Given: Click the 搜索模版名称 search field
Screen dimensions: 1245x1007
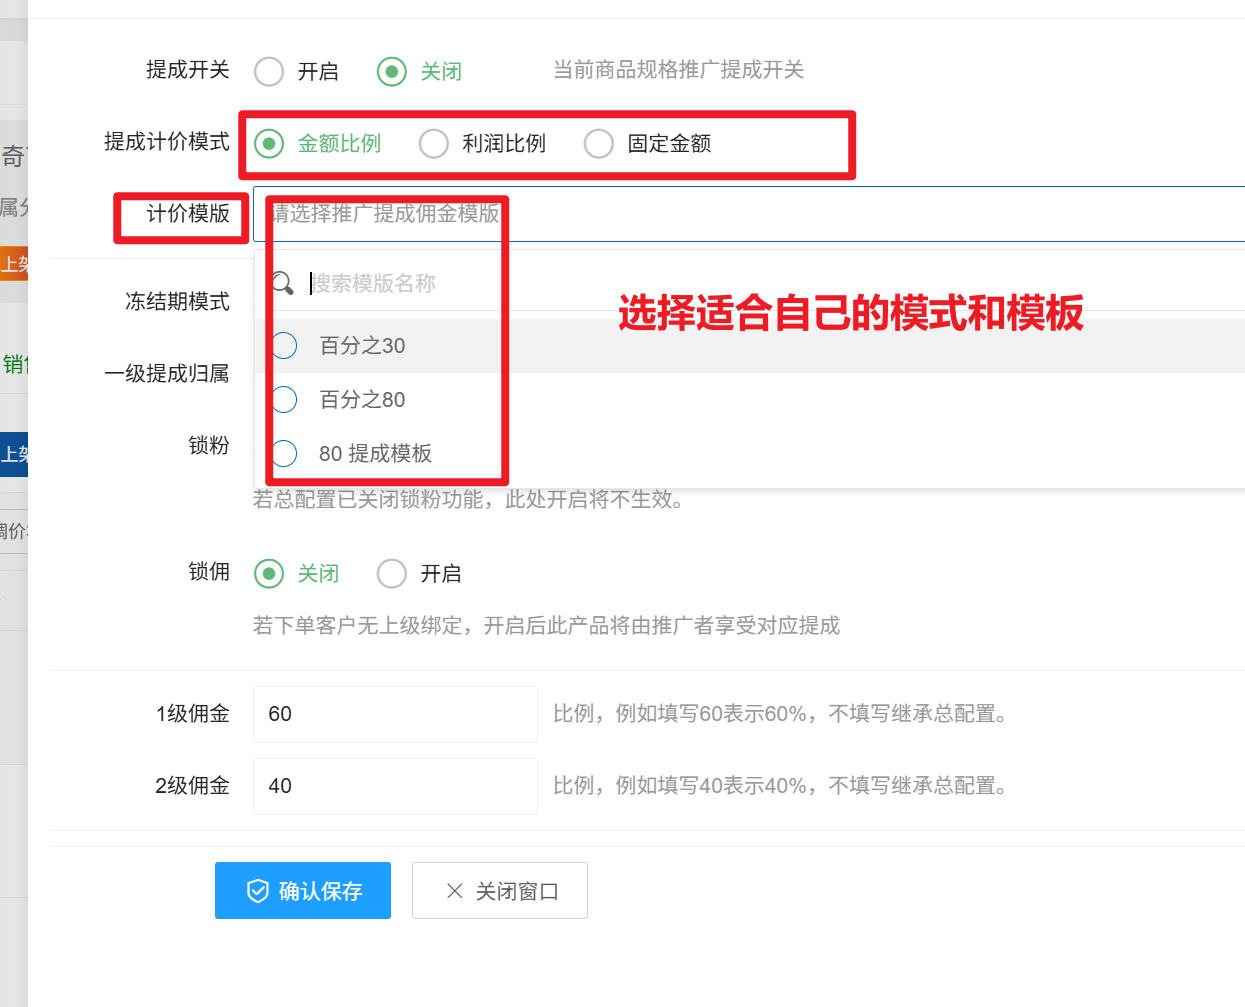Looking at the screenshot, I should coord(400,284).
